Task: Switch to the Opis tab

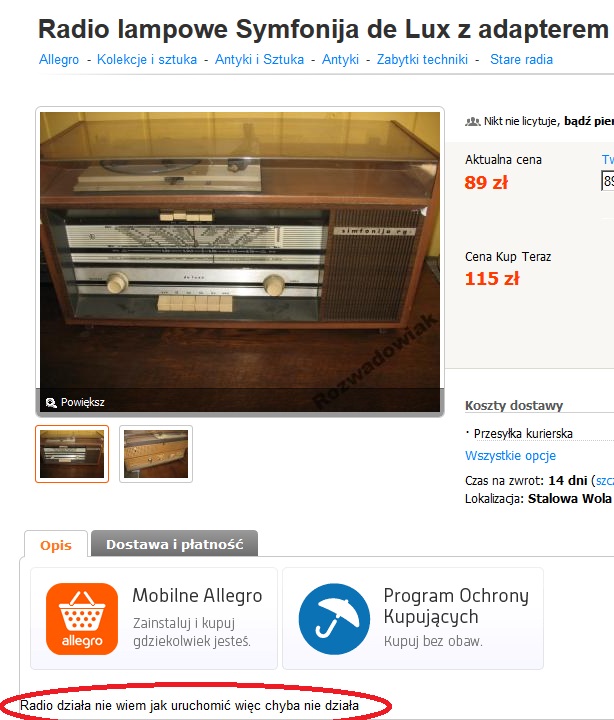Action: click(x=56, y=545)
